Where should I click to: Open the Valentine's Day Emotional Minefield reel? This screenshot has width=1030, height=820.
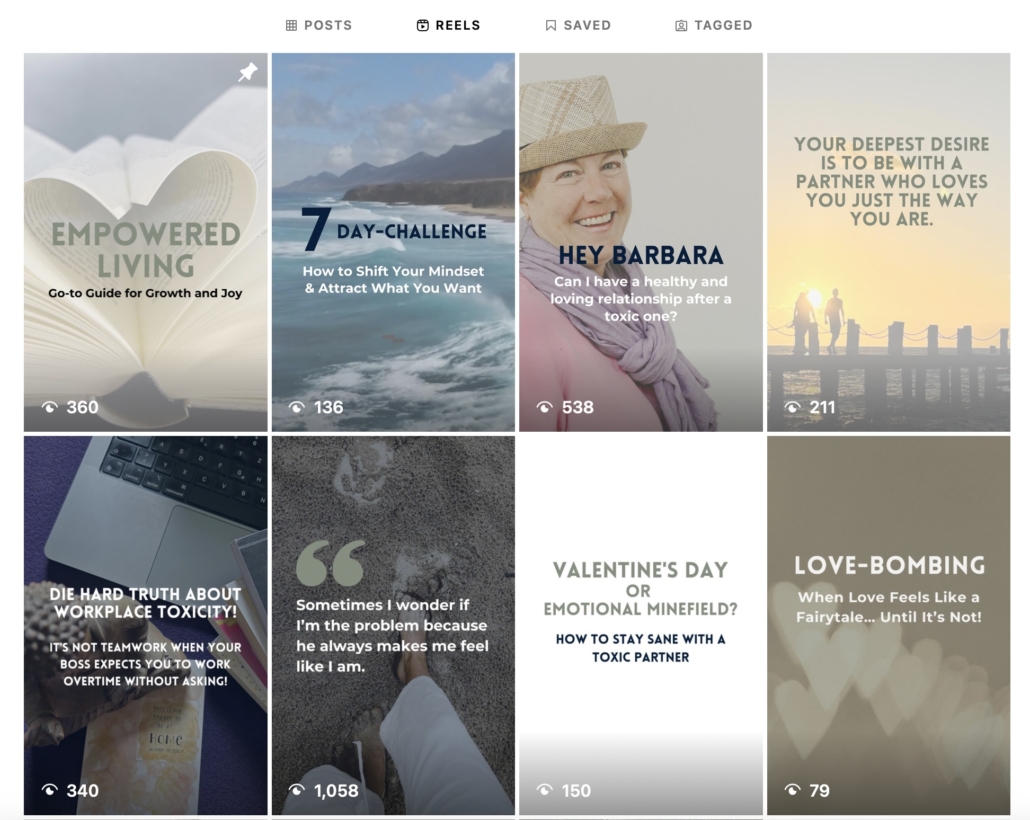click(641, 626)
